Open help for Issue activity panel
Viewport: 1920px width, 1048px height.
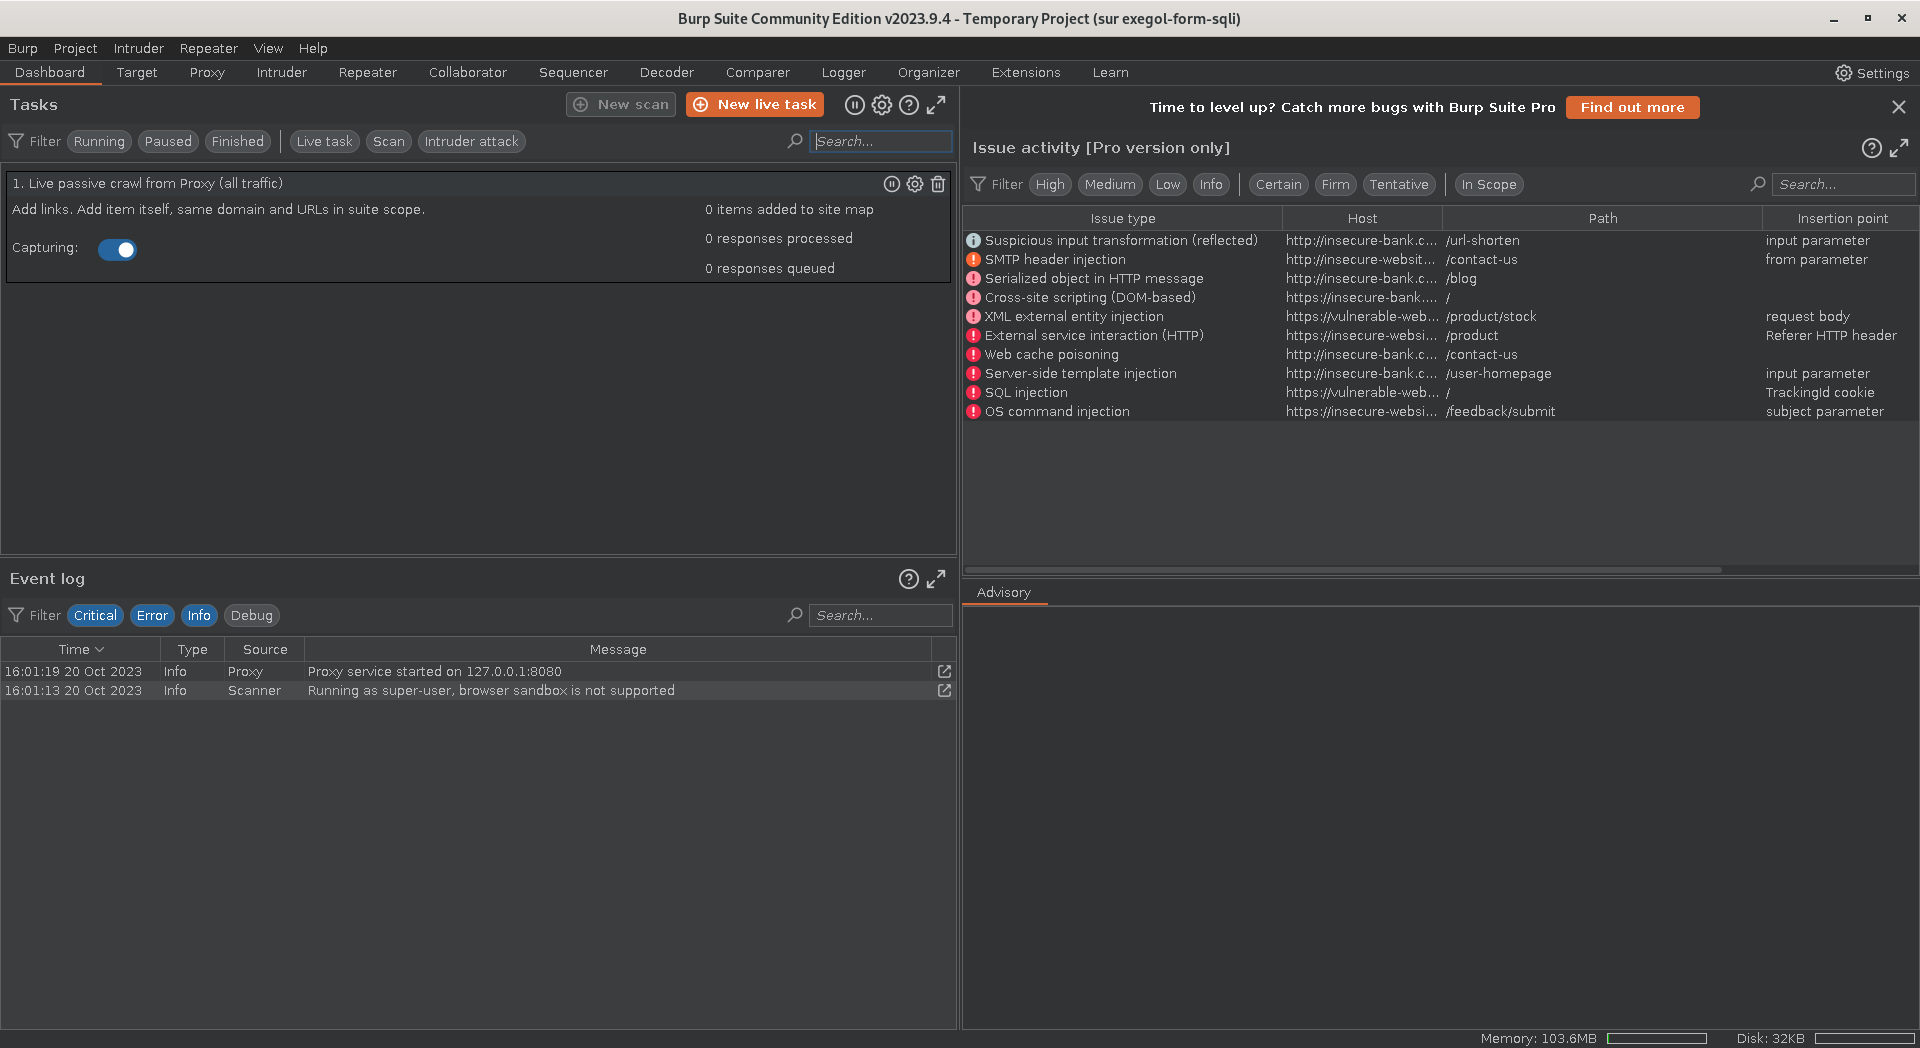pyautogui.click(x=1871, y=148)
